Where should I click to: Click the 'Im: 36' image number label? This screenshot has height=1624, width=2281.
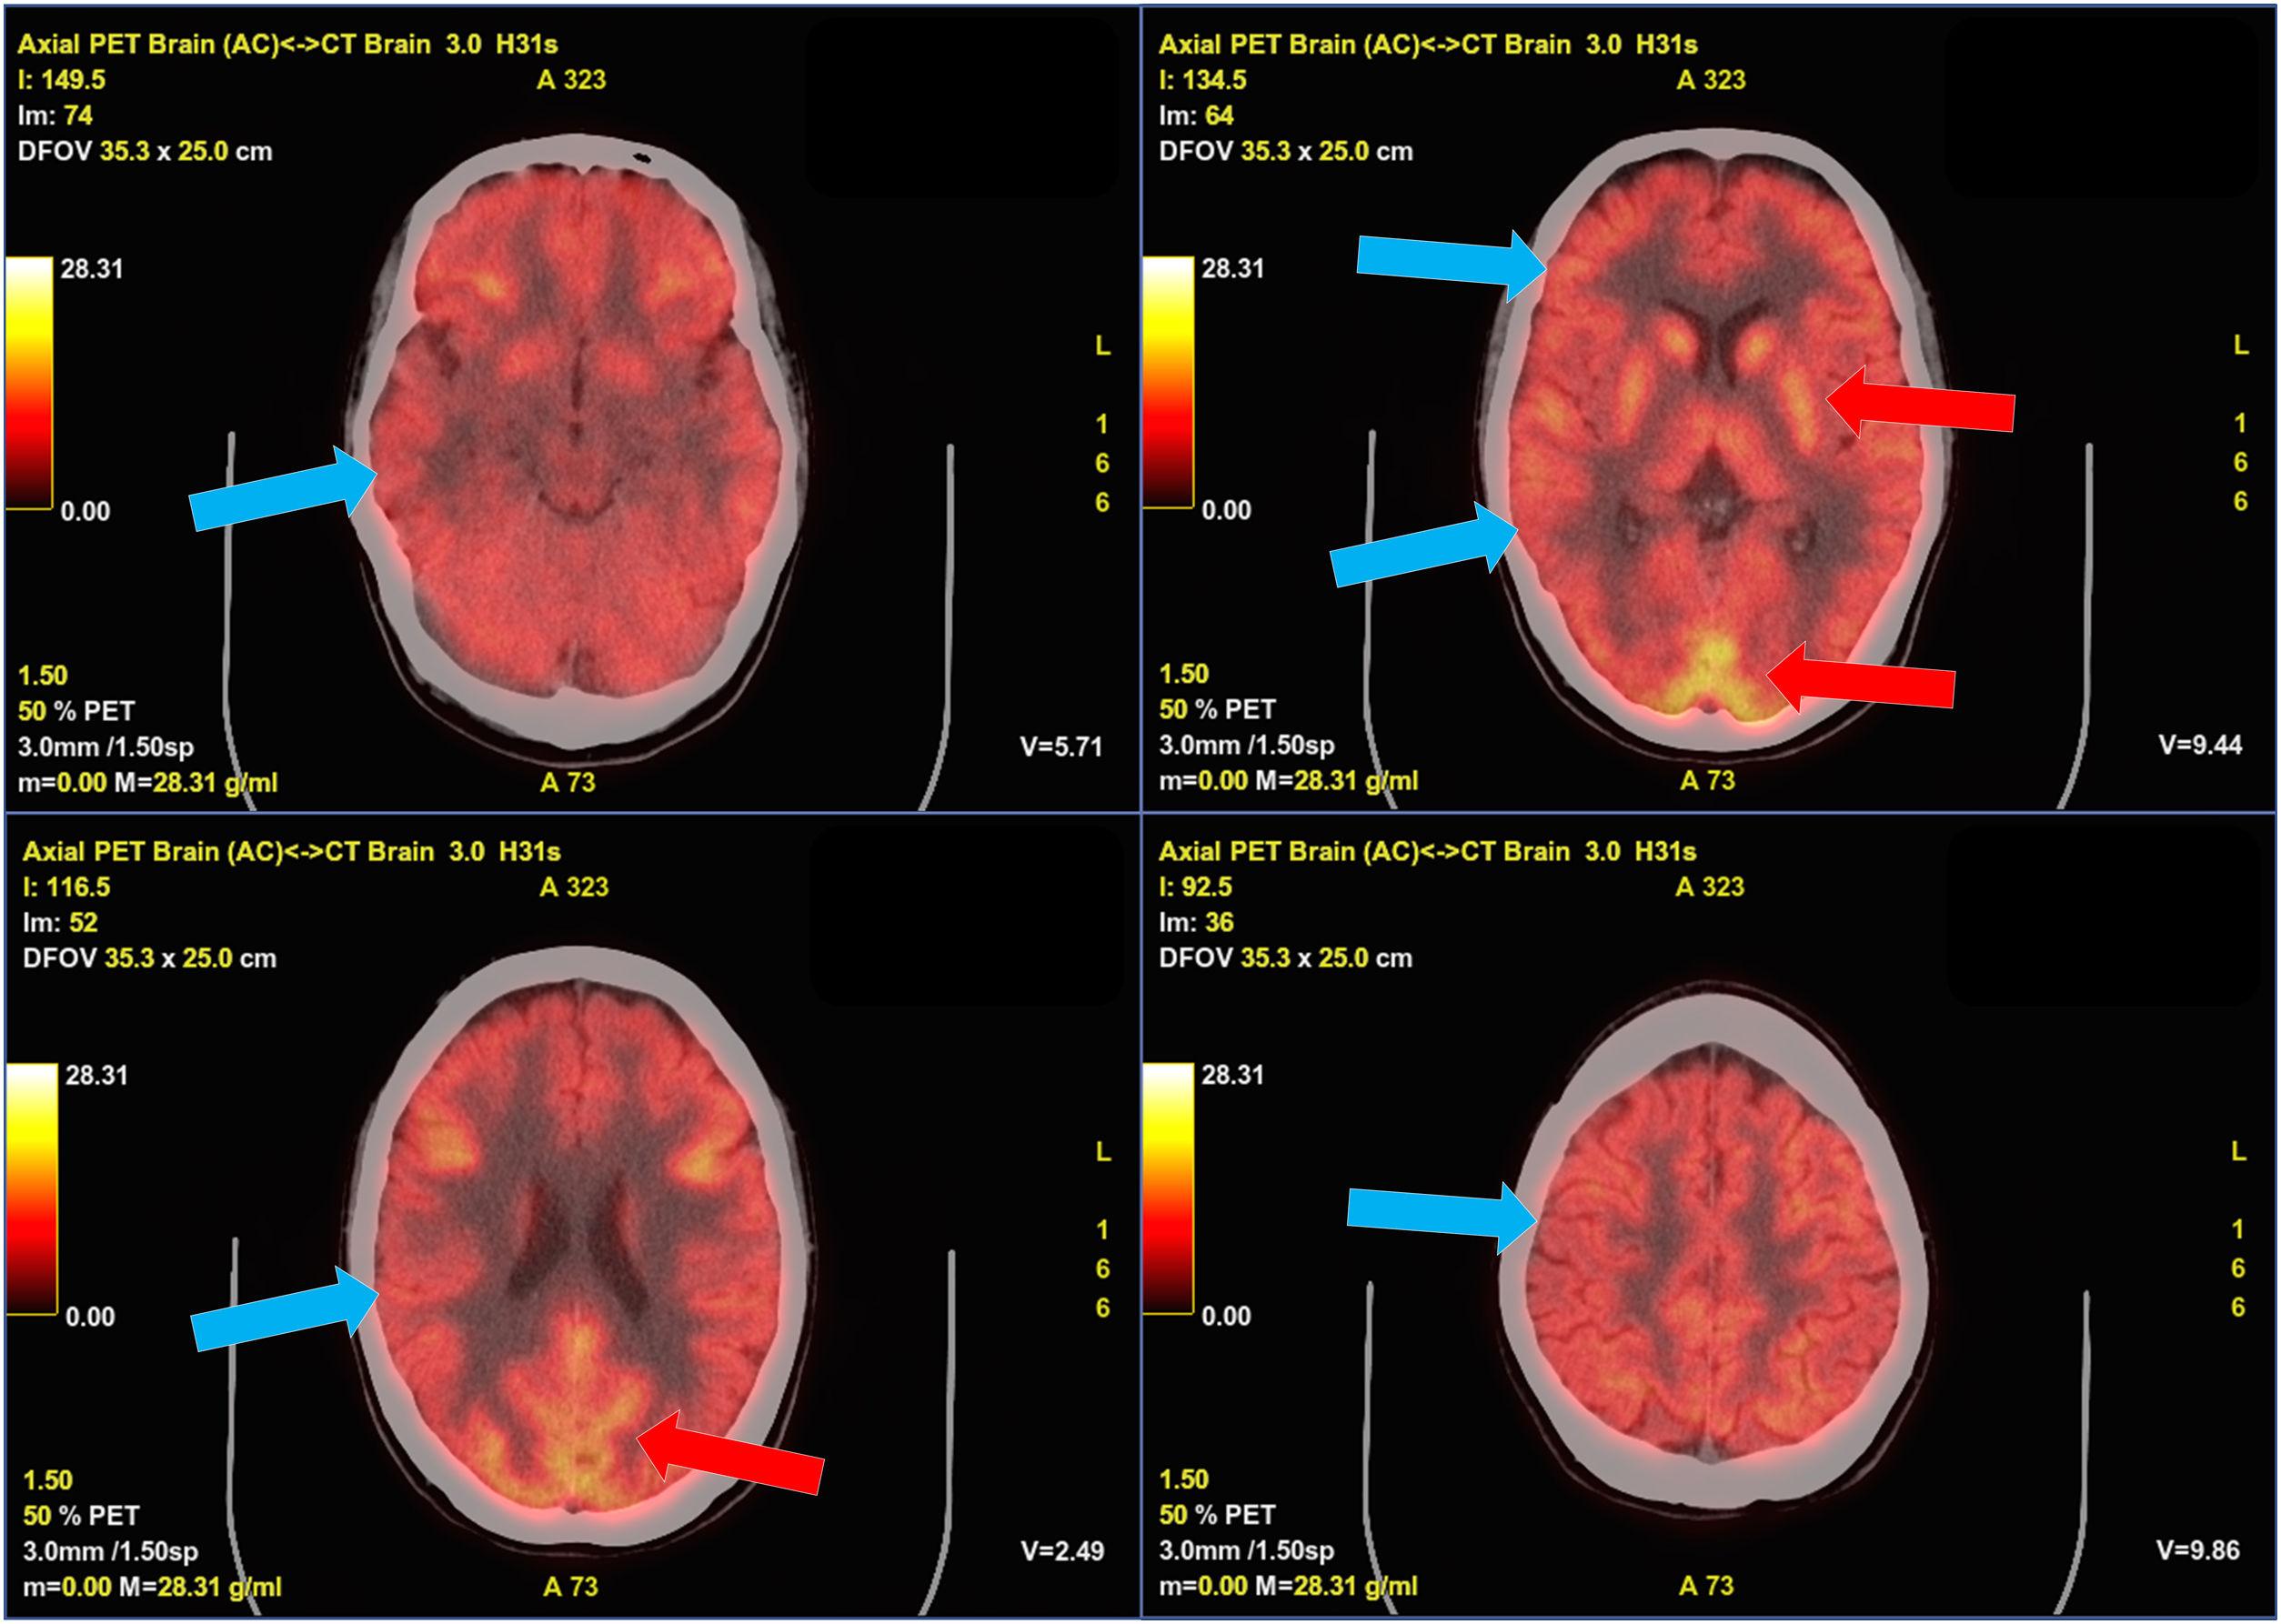(1196, 922)
